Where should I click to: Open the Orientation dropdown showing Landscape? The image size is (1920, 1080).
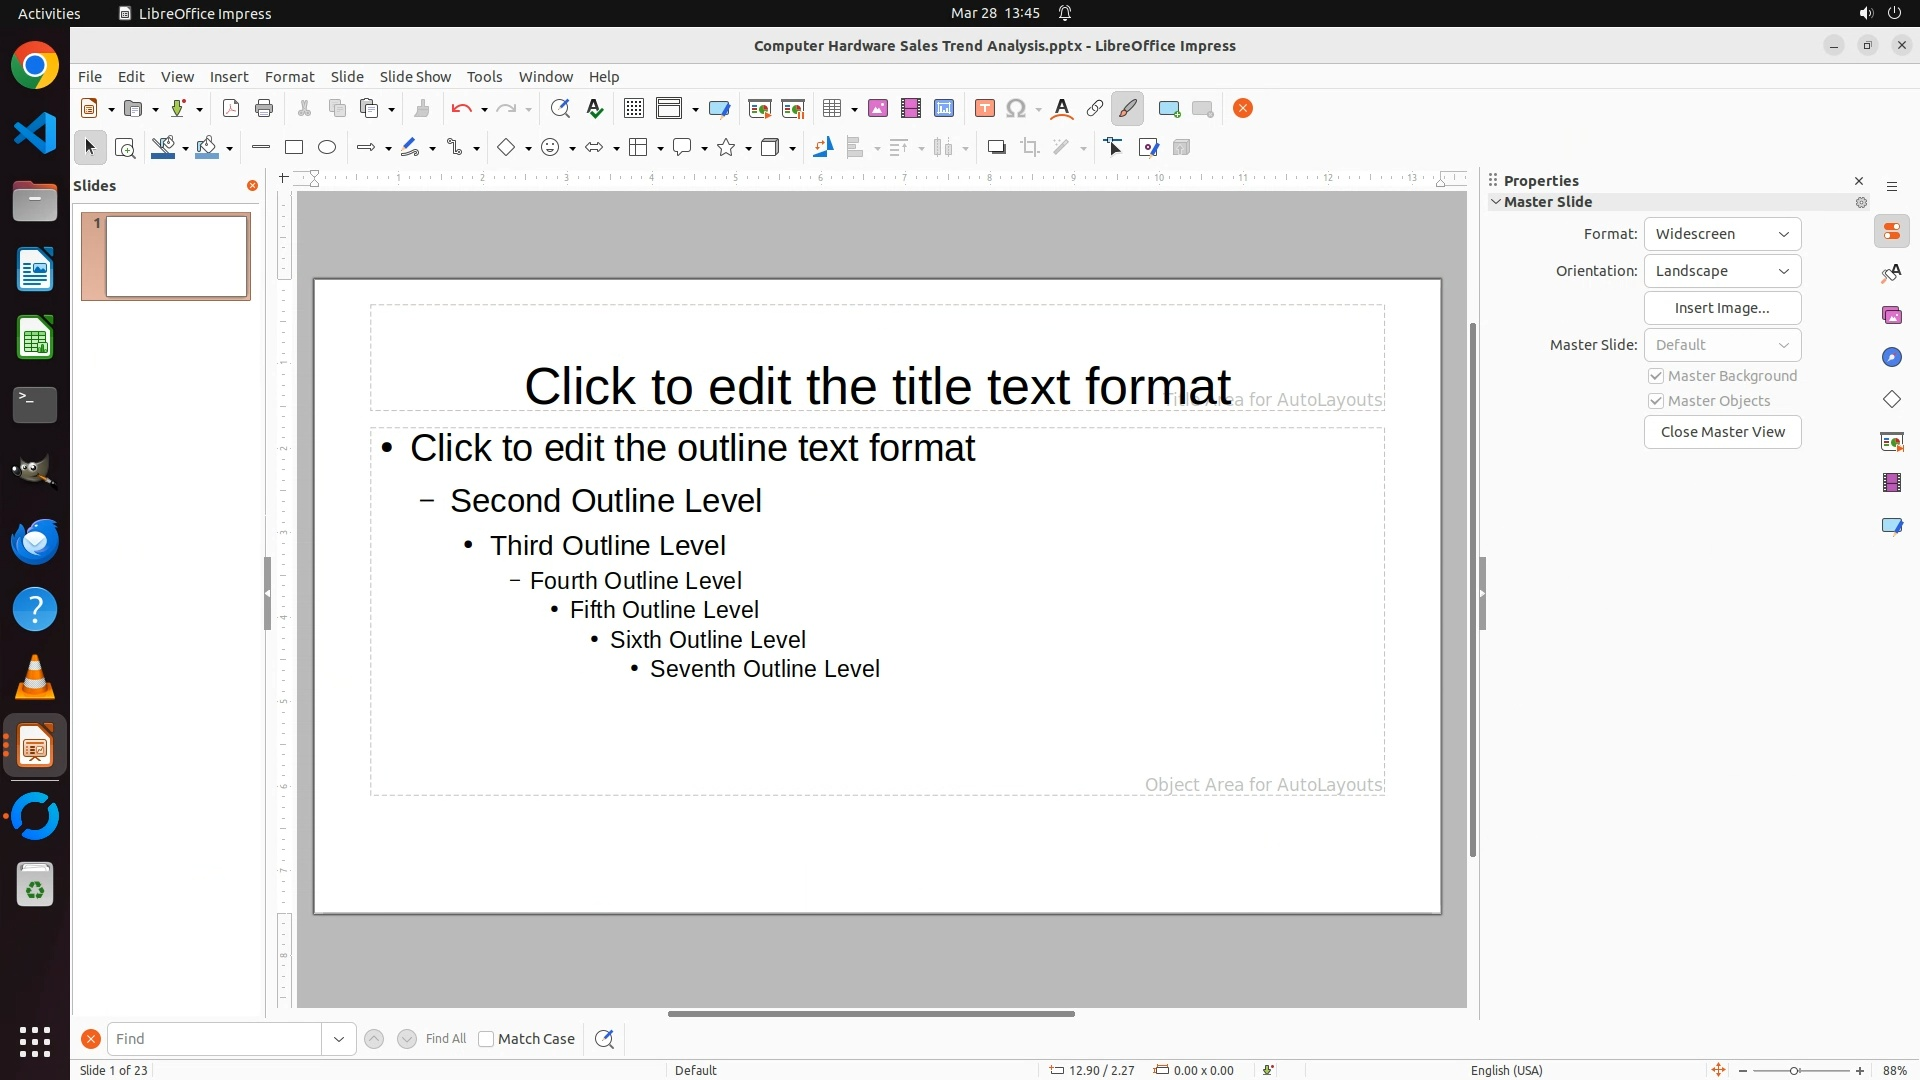1722,271
